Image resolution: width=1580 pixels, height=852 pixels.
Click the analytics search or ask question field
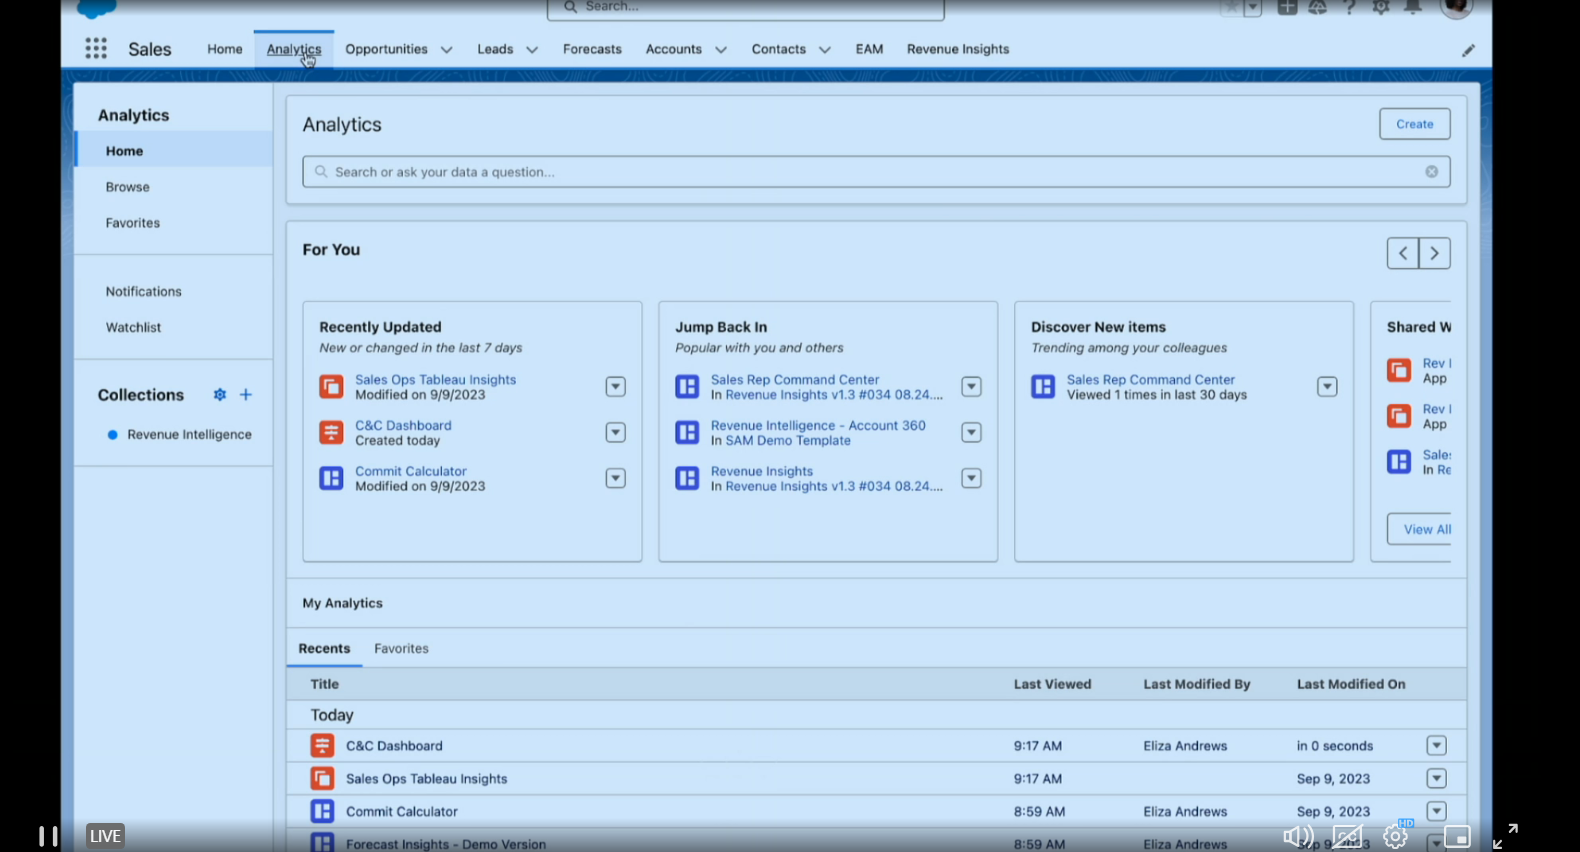876,172
